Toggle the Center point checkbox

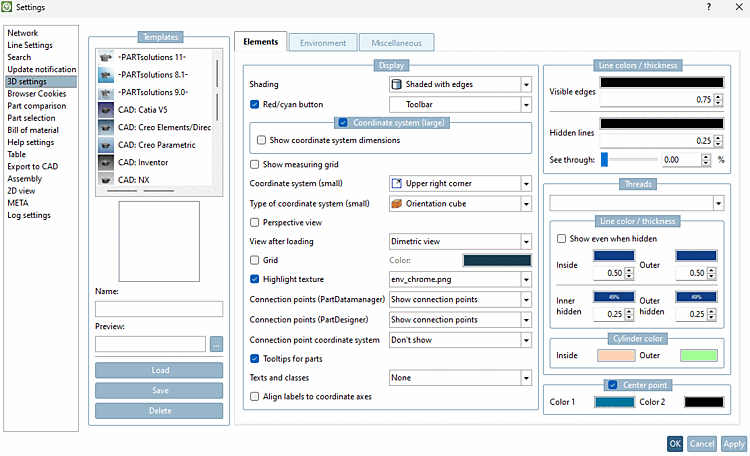(x=613, y=385)
